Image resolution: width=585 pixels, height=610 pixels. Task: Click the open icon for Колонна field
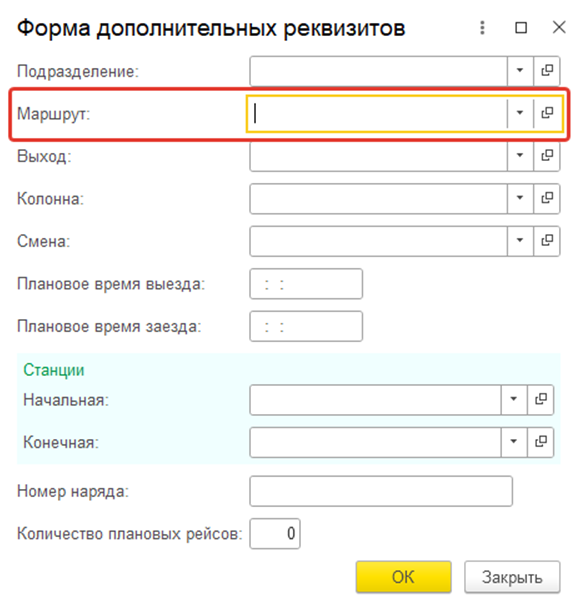(547, 198)
